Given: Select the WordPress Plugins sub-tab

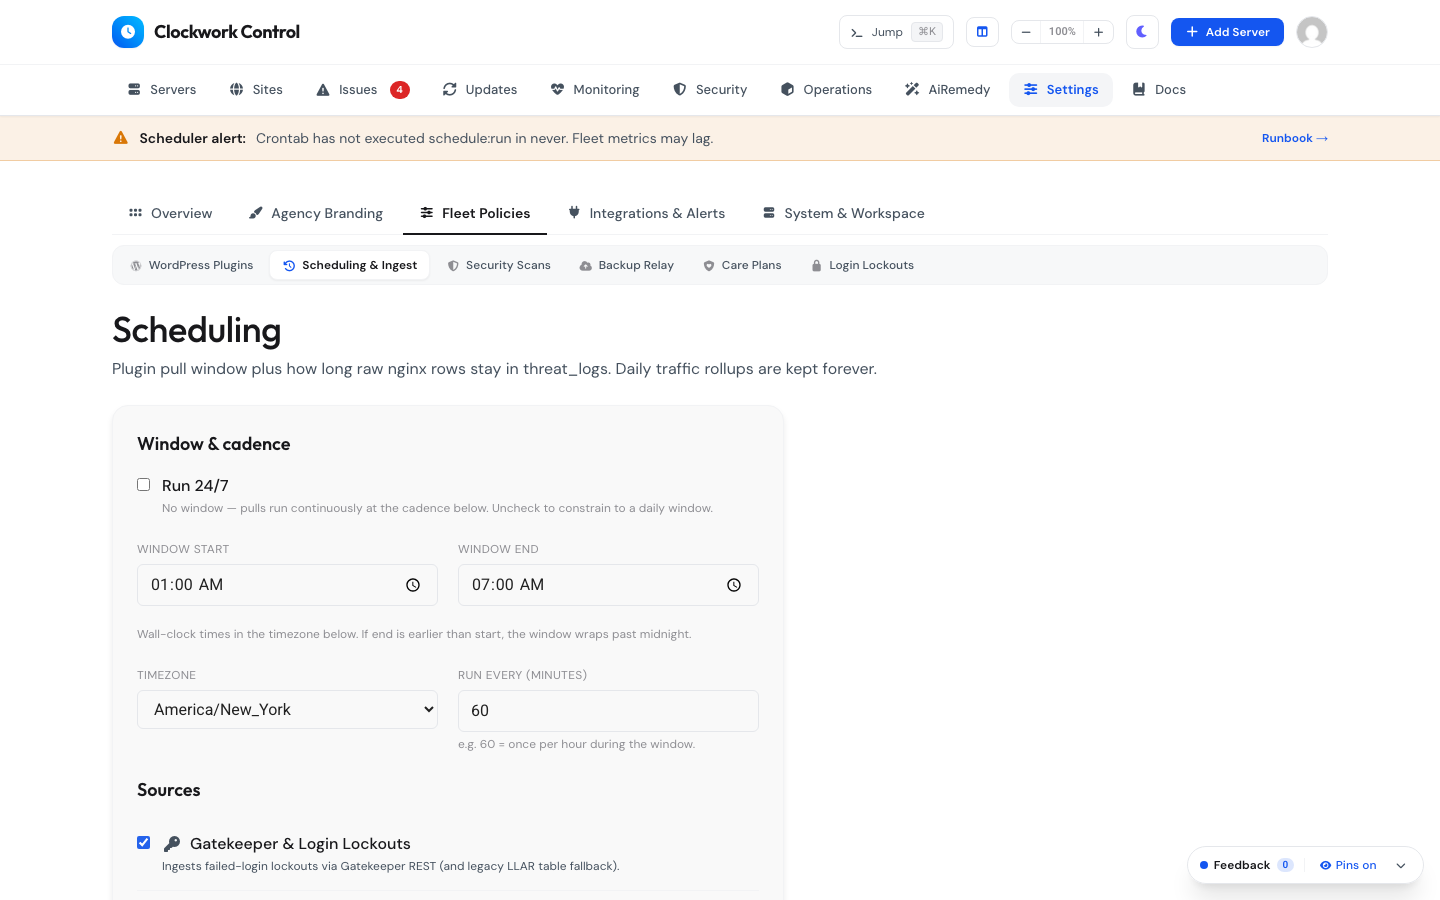Looking at the screenshot, I should coord(191,266).
